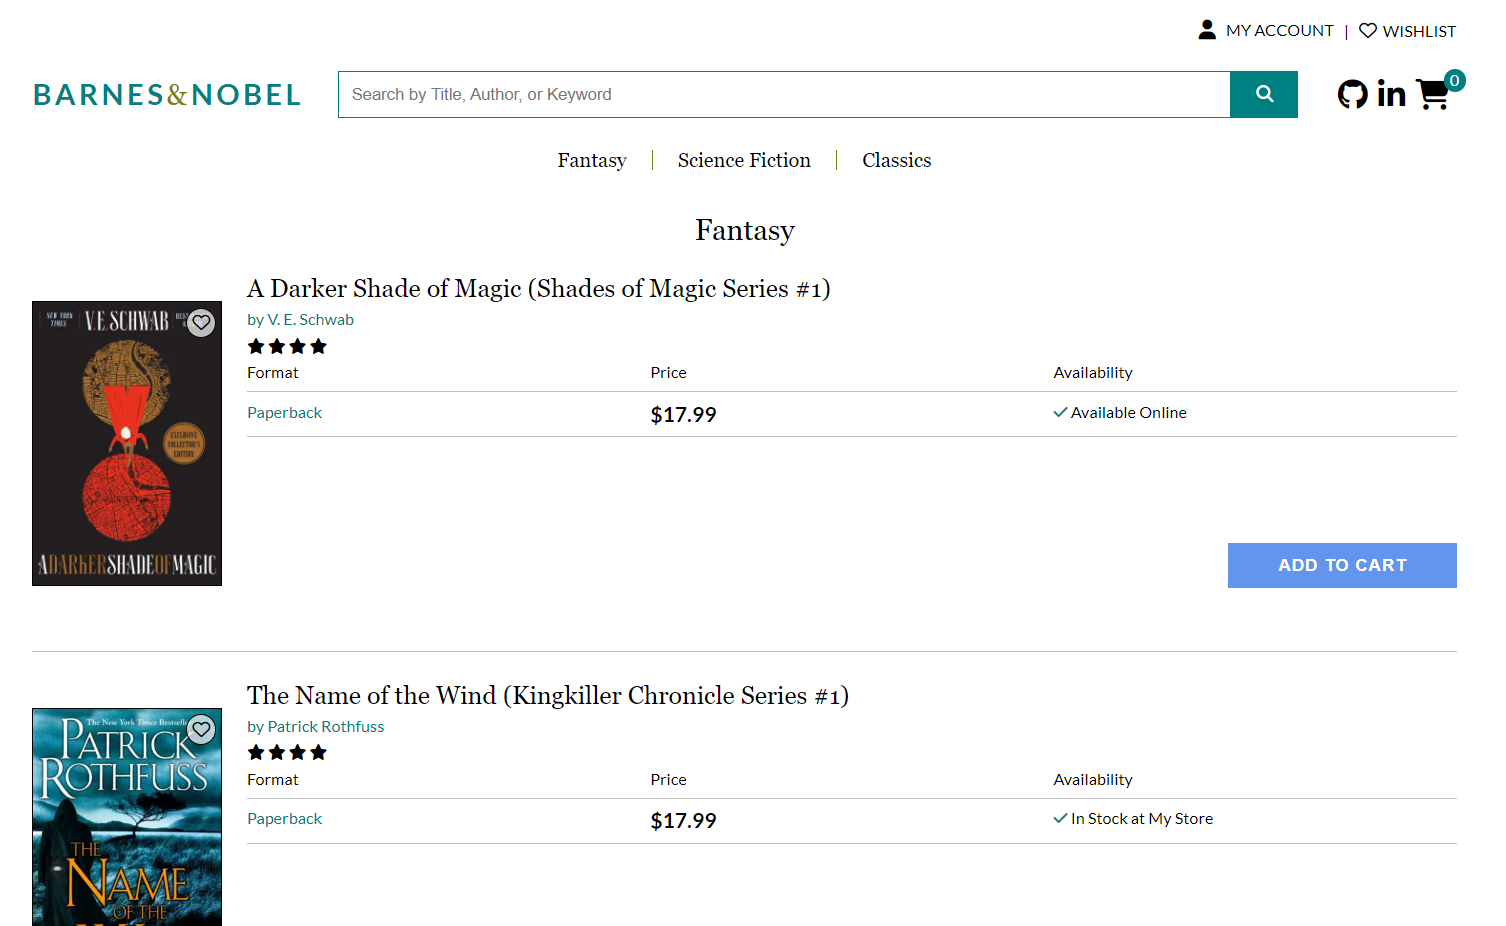Click the Barnes & Nobel logo

[x=167, y=95]
